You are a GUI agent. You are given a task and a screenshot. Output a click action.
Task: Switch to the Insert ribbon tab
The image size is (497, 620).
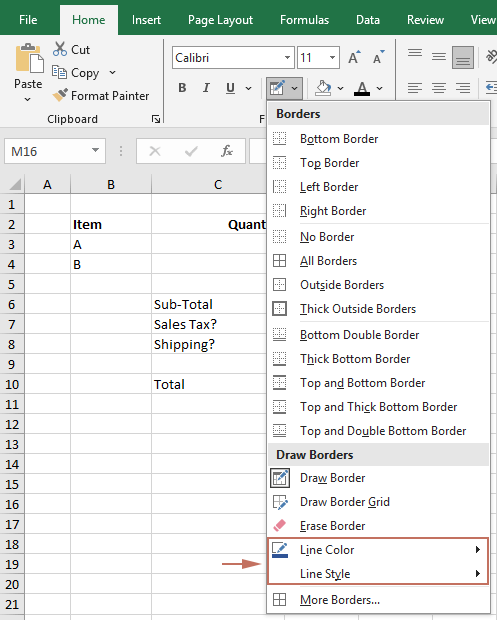coord(146,20)
